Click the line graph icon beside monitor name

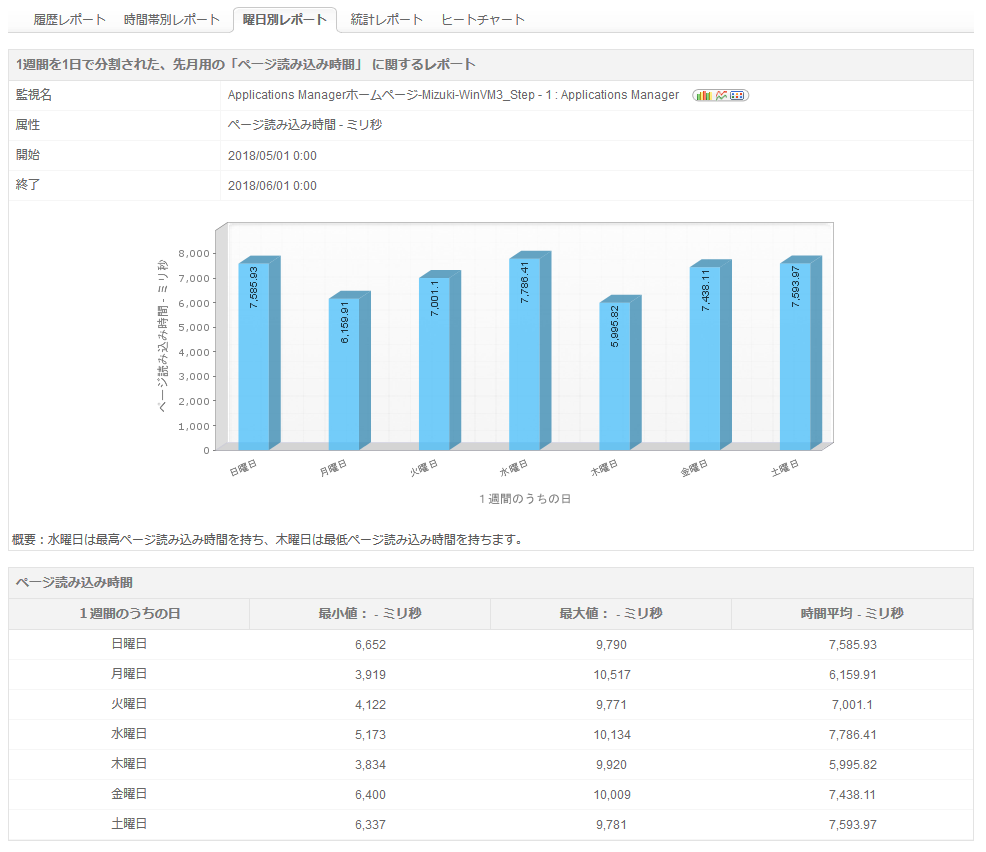[721, 96]
